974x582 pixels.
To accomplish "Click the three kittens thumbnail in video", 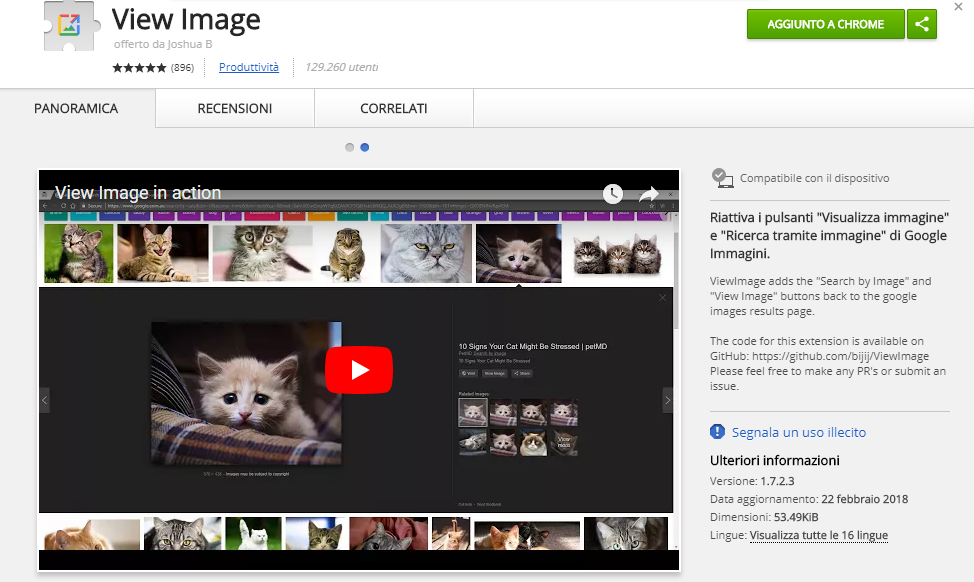I will point(617,254).
